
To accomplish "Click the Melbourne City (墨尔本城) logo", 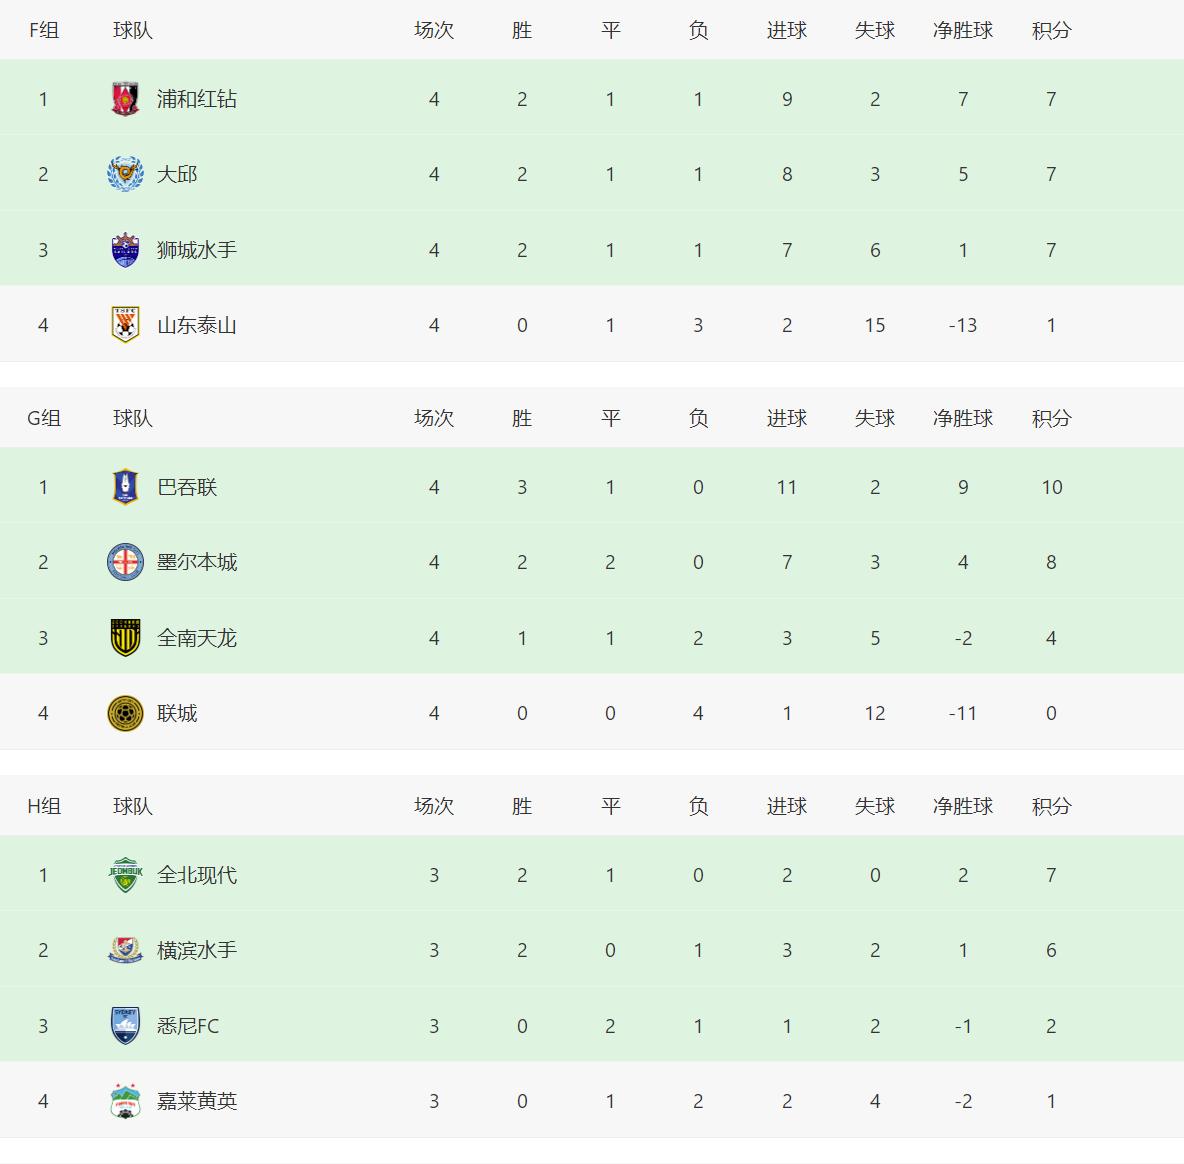I will coord(125,562).
